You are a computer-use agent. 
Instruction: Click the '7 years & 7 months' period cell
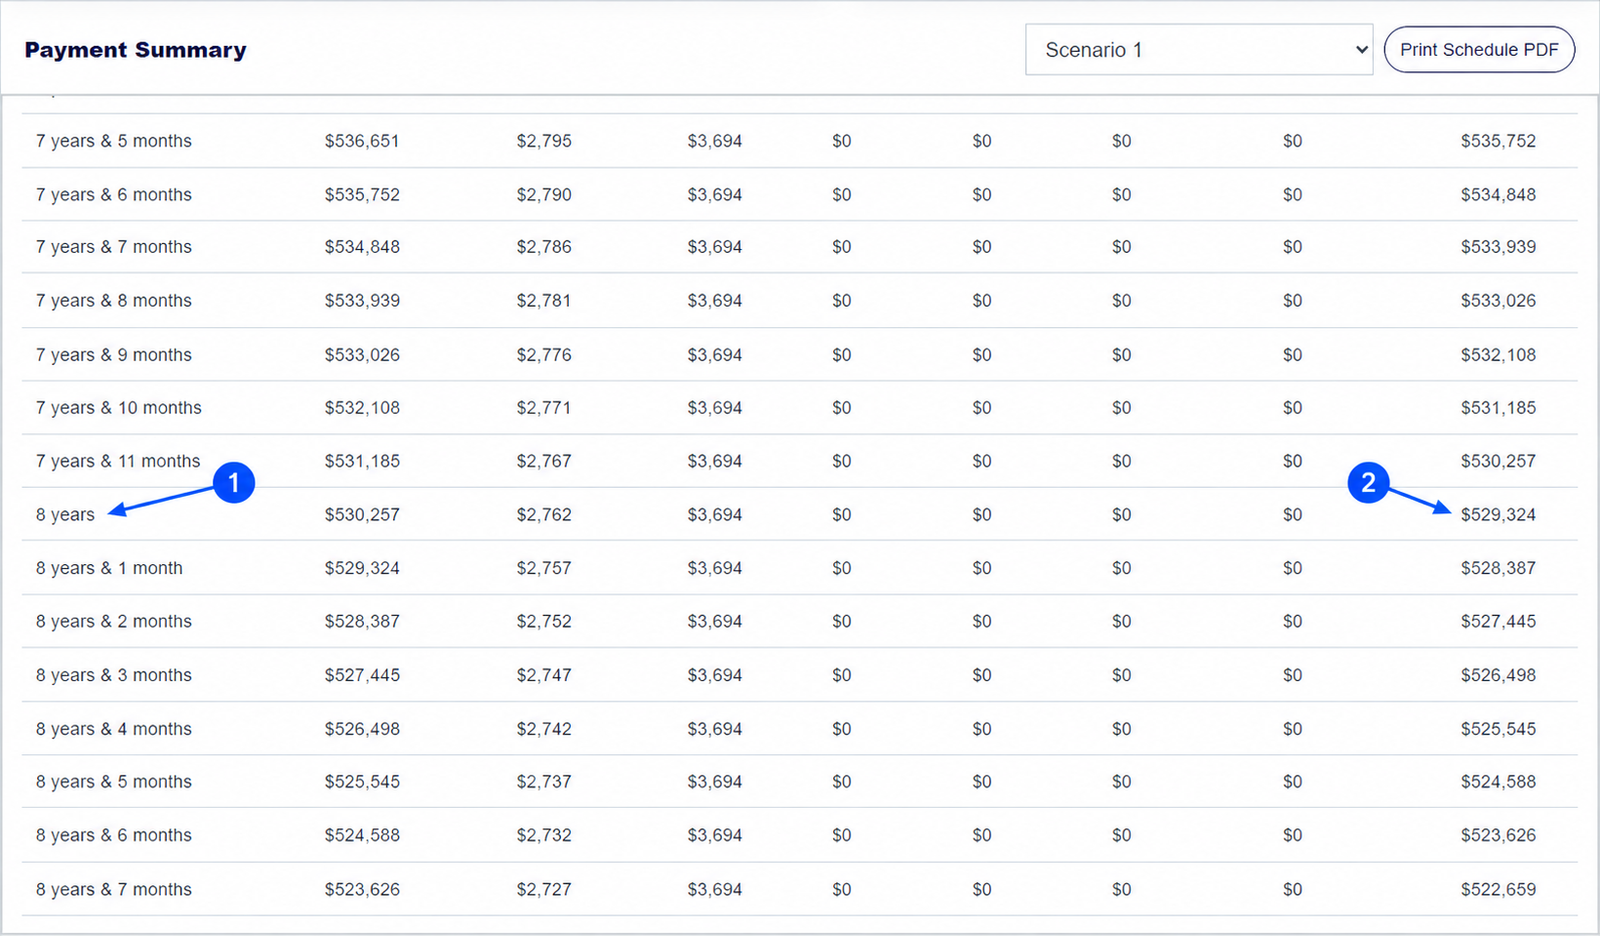point(114,247)
